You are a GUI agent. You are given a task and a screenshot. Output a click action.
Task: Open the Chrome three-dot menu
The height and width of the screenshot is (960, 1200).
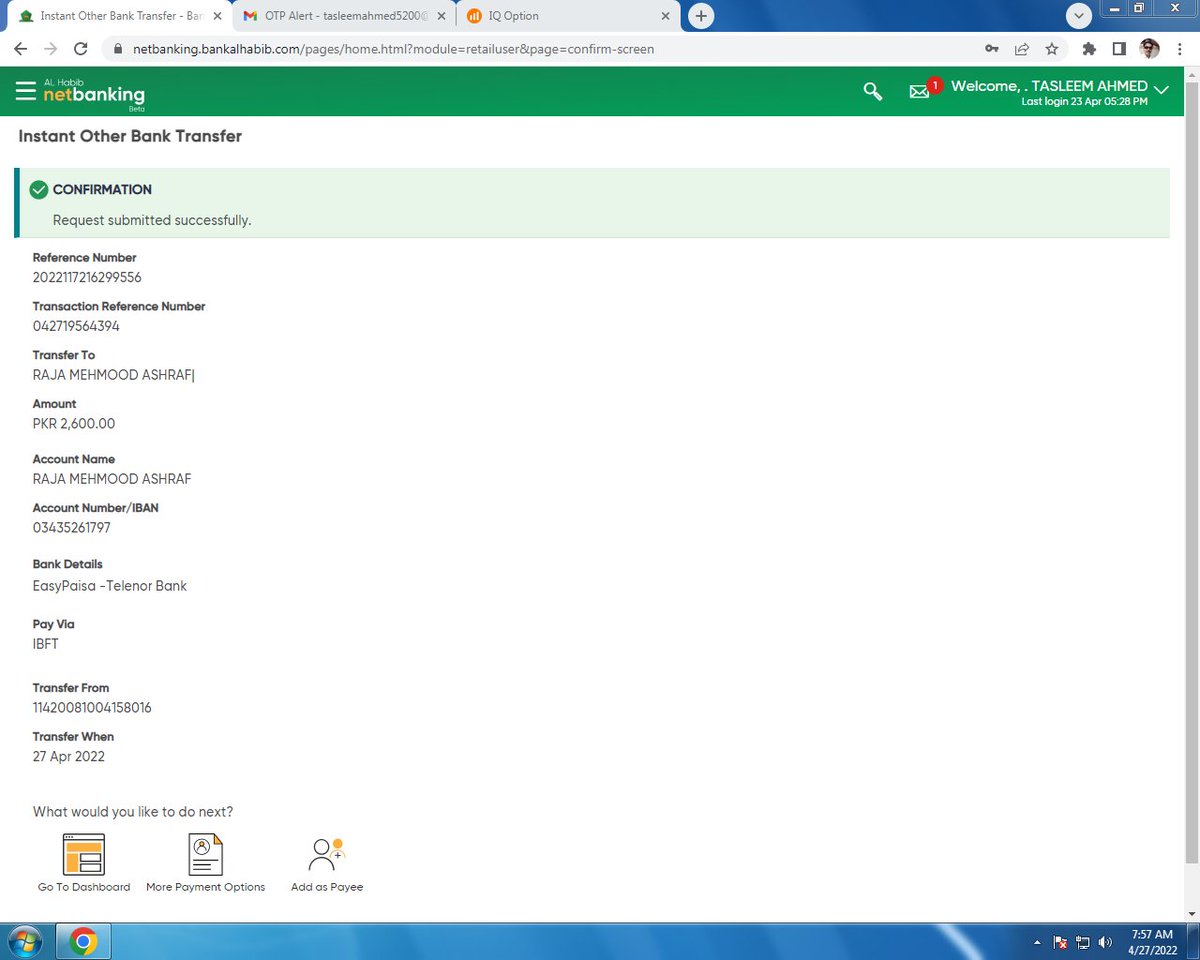[x=1179, y=48]
